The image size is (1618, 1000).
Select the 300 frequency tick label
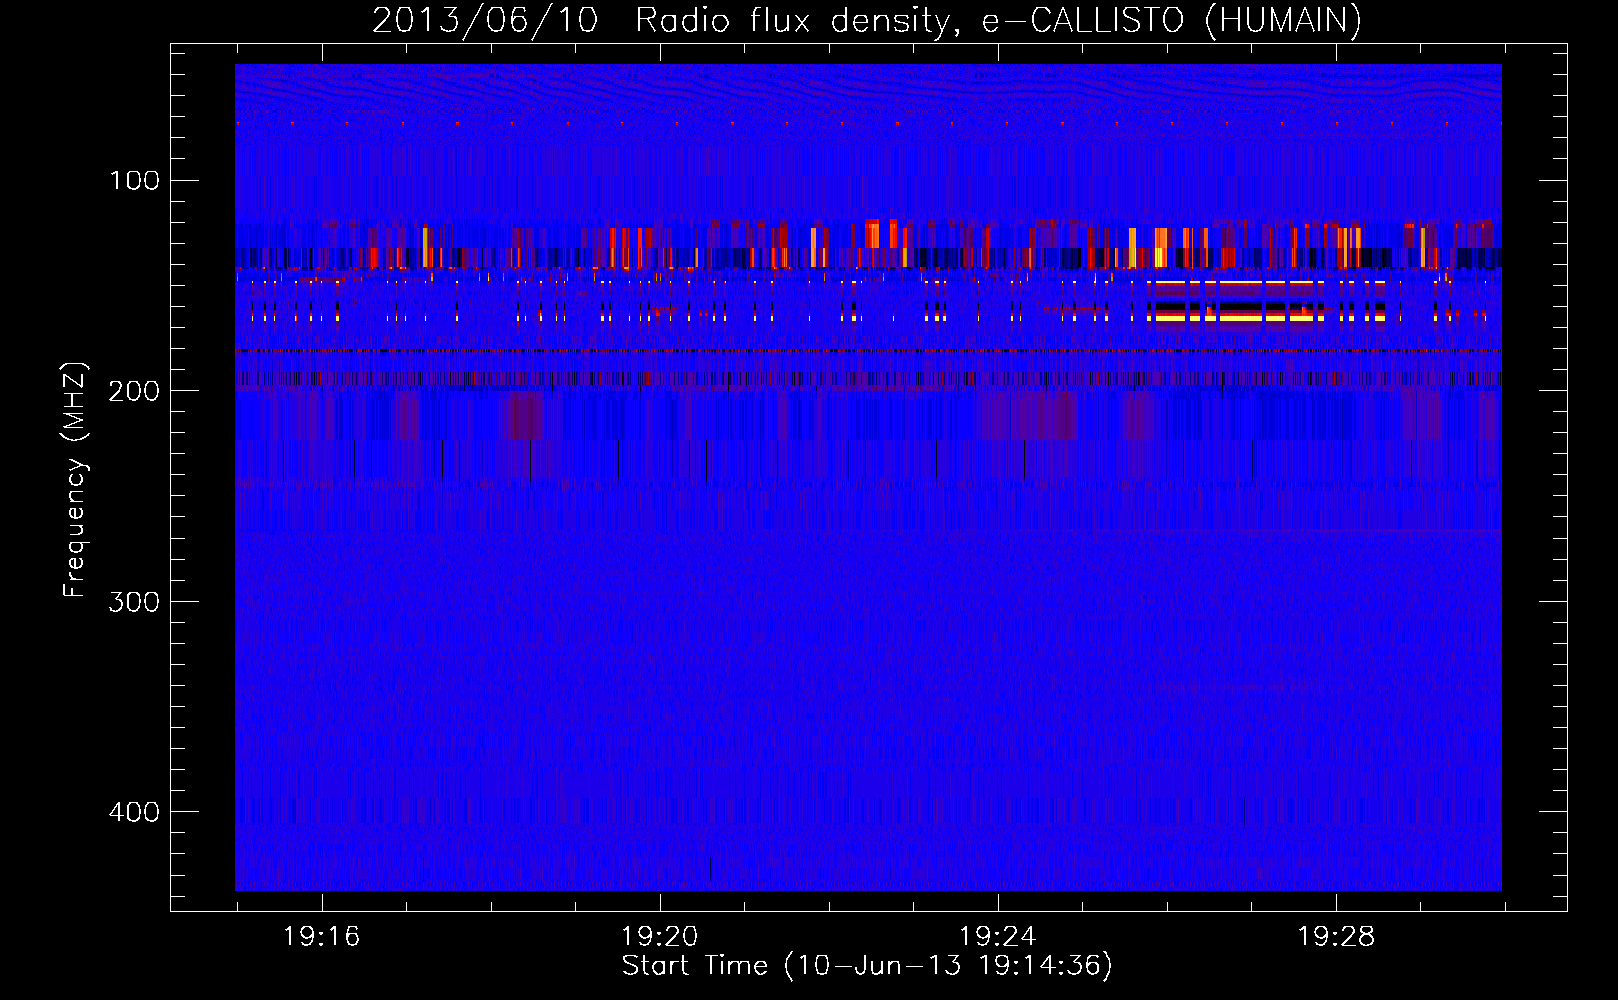[x=134, y=602]
